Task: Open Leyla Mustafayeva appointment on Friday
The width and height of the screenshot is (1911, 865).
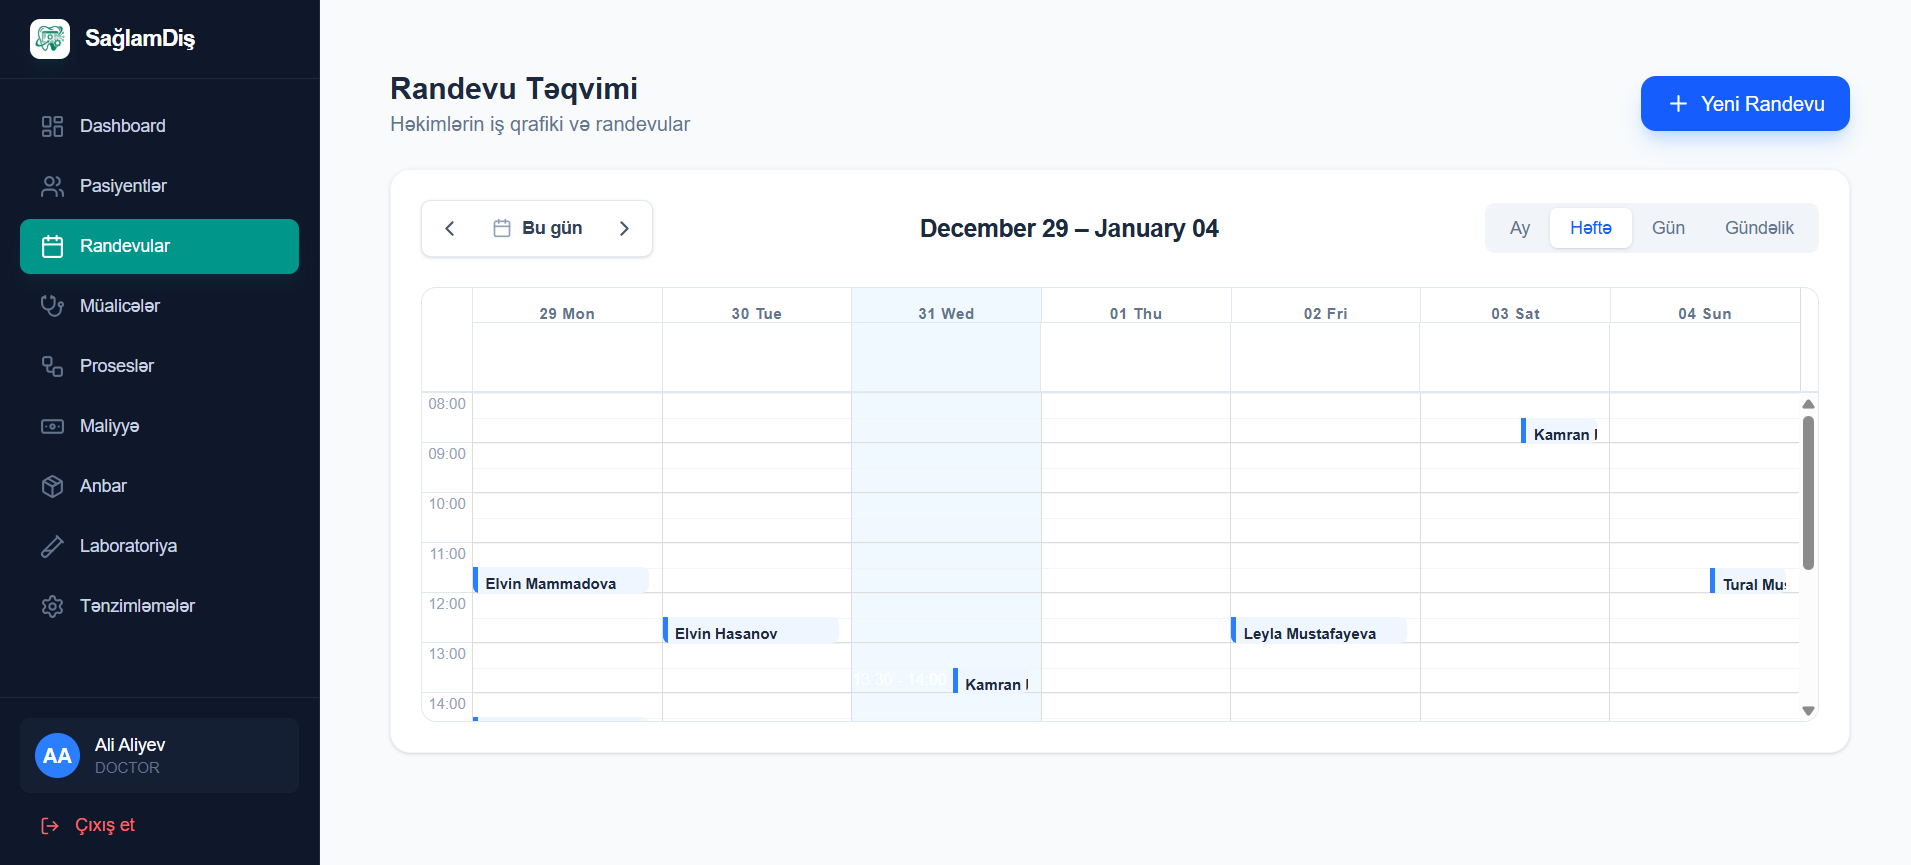Action: [1318, 630]
